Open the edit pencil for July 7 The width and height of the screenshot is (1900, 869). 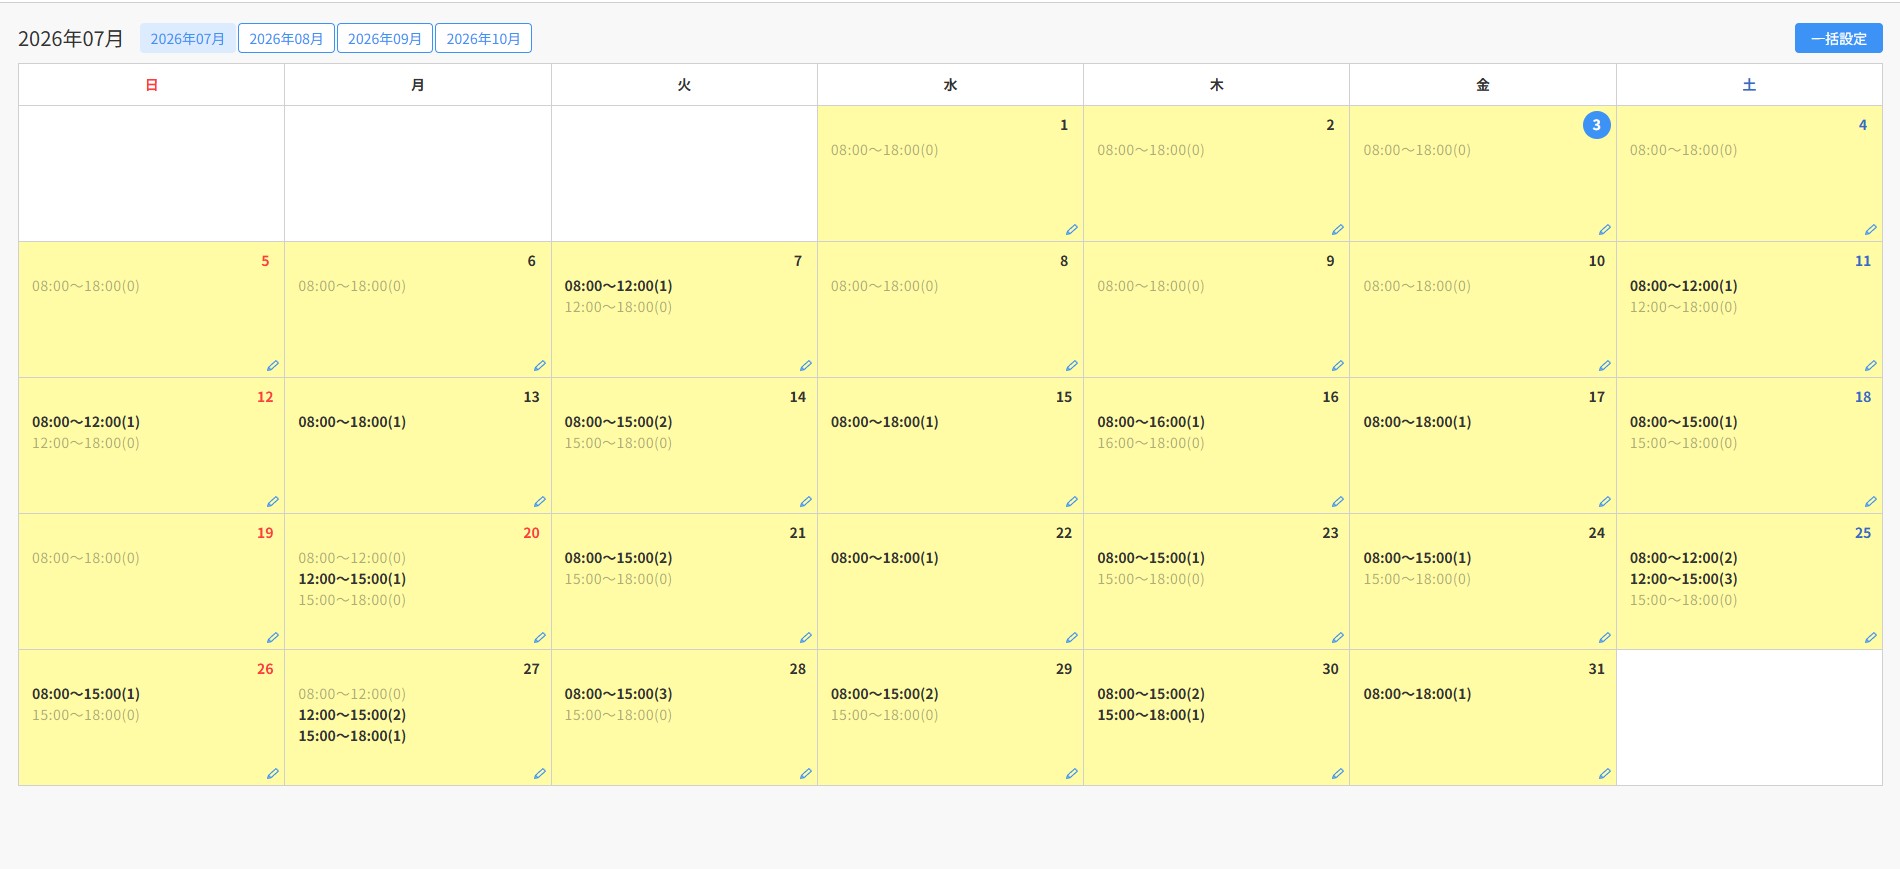(x=805, y=366)
